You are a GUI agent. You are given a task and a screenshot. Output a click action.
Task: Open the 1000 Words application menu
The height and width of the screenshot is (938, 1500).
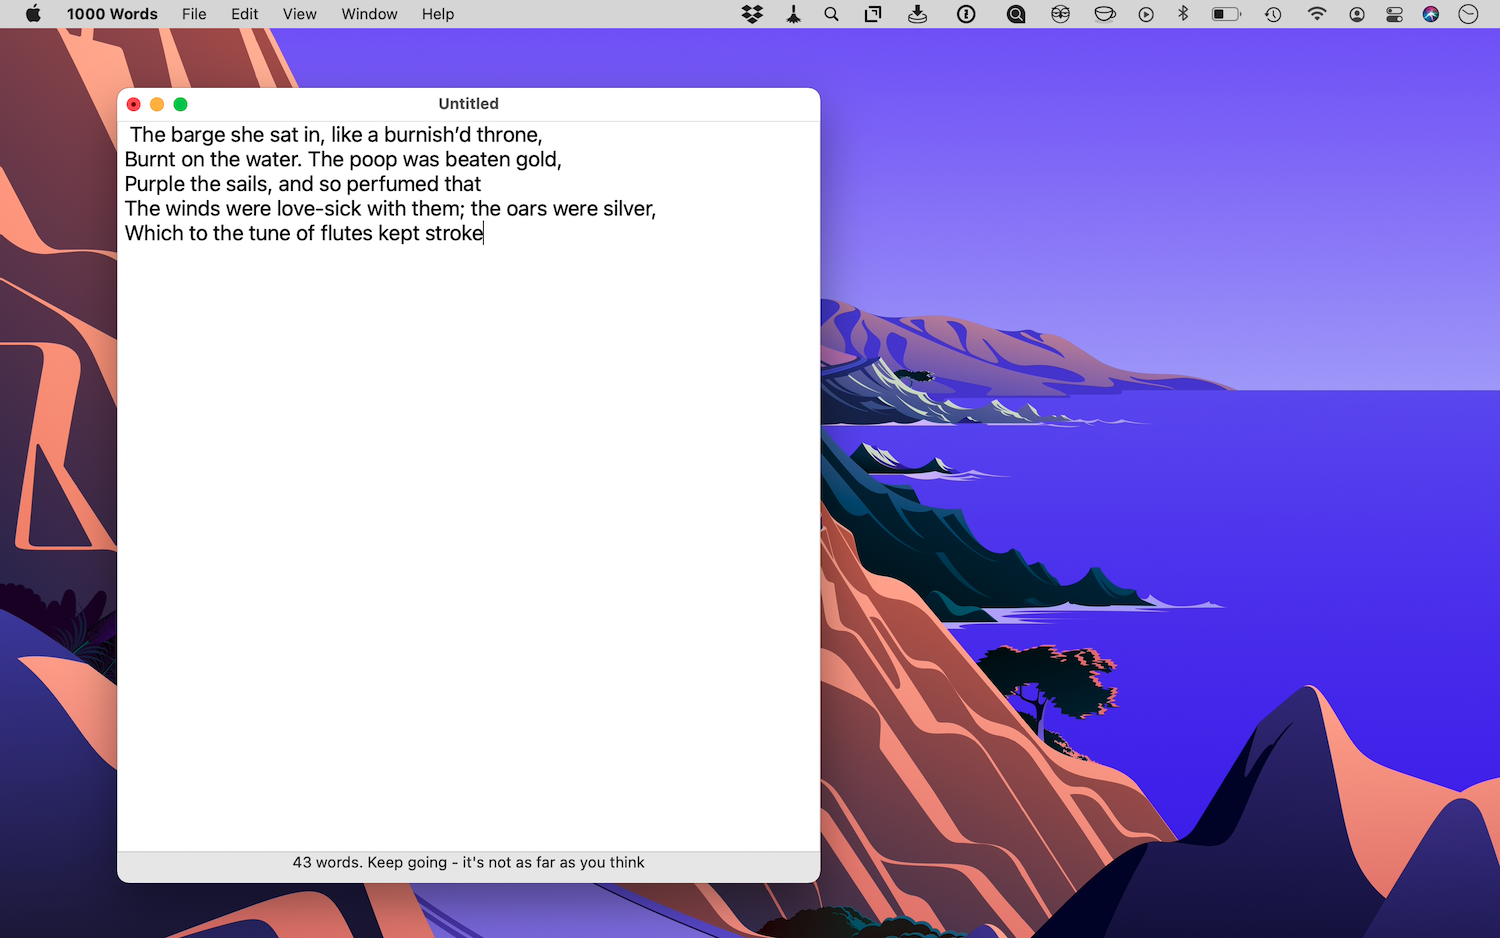[112, 14]
